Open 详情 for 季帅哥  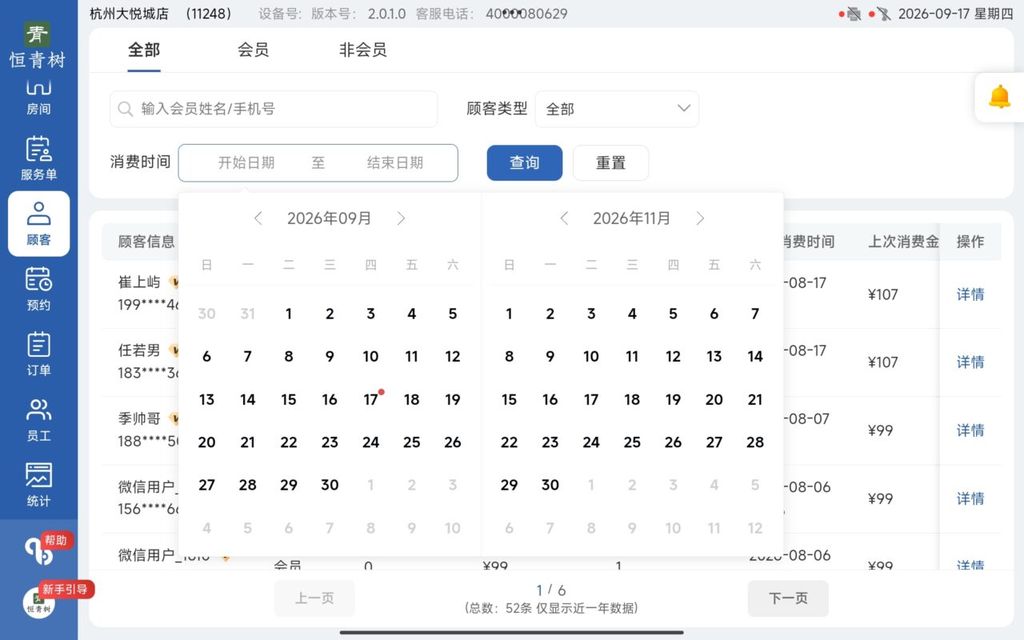970,430
